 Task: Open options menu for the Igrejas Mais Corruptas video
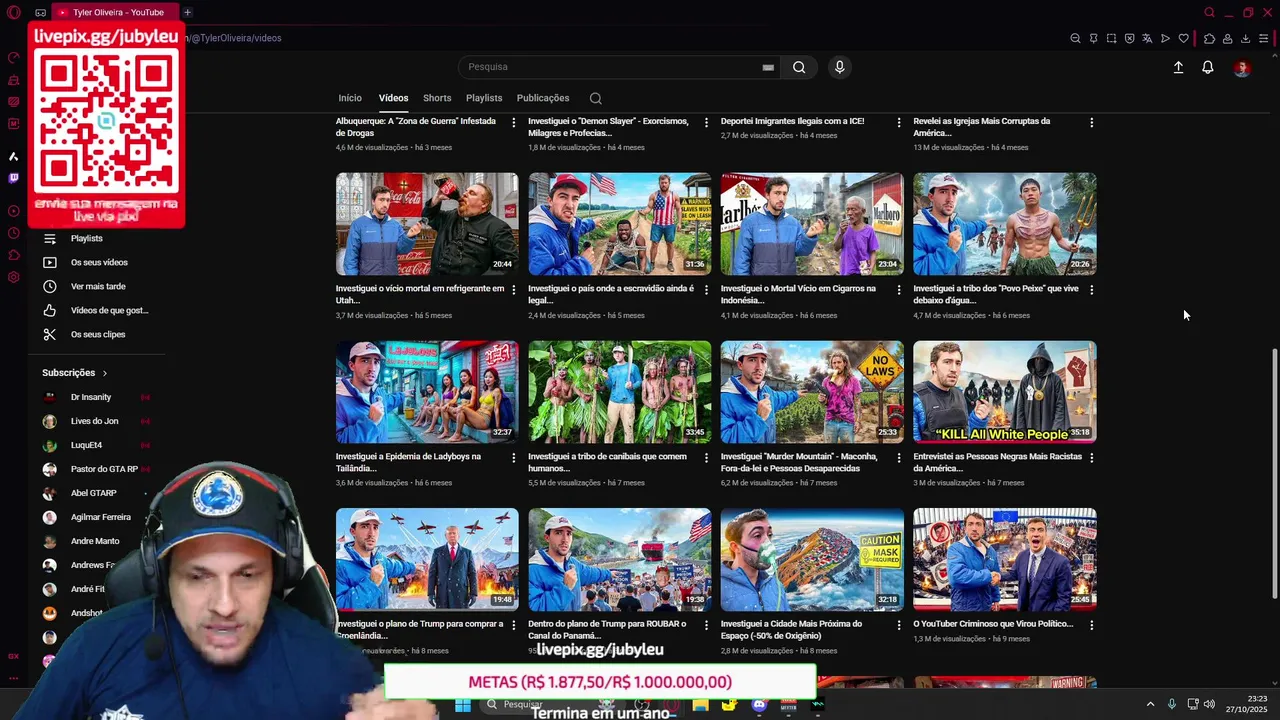1091,122
